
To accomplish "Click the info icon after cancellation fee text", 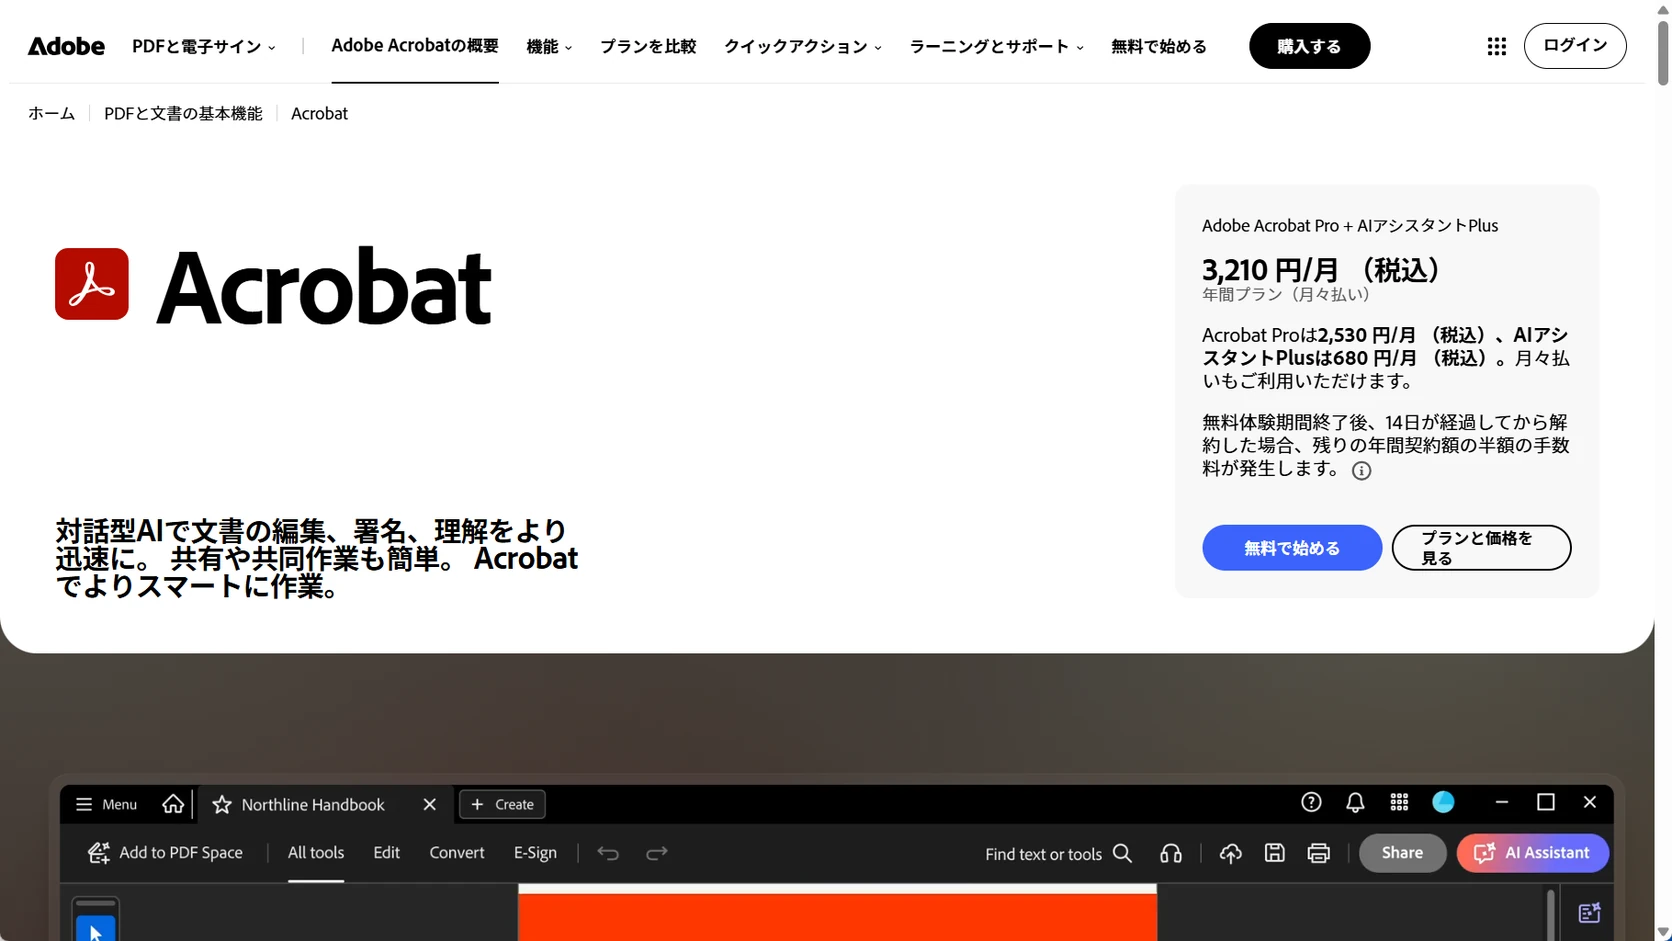I will (1361, 470).
